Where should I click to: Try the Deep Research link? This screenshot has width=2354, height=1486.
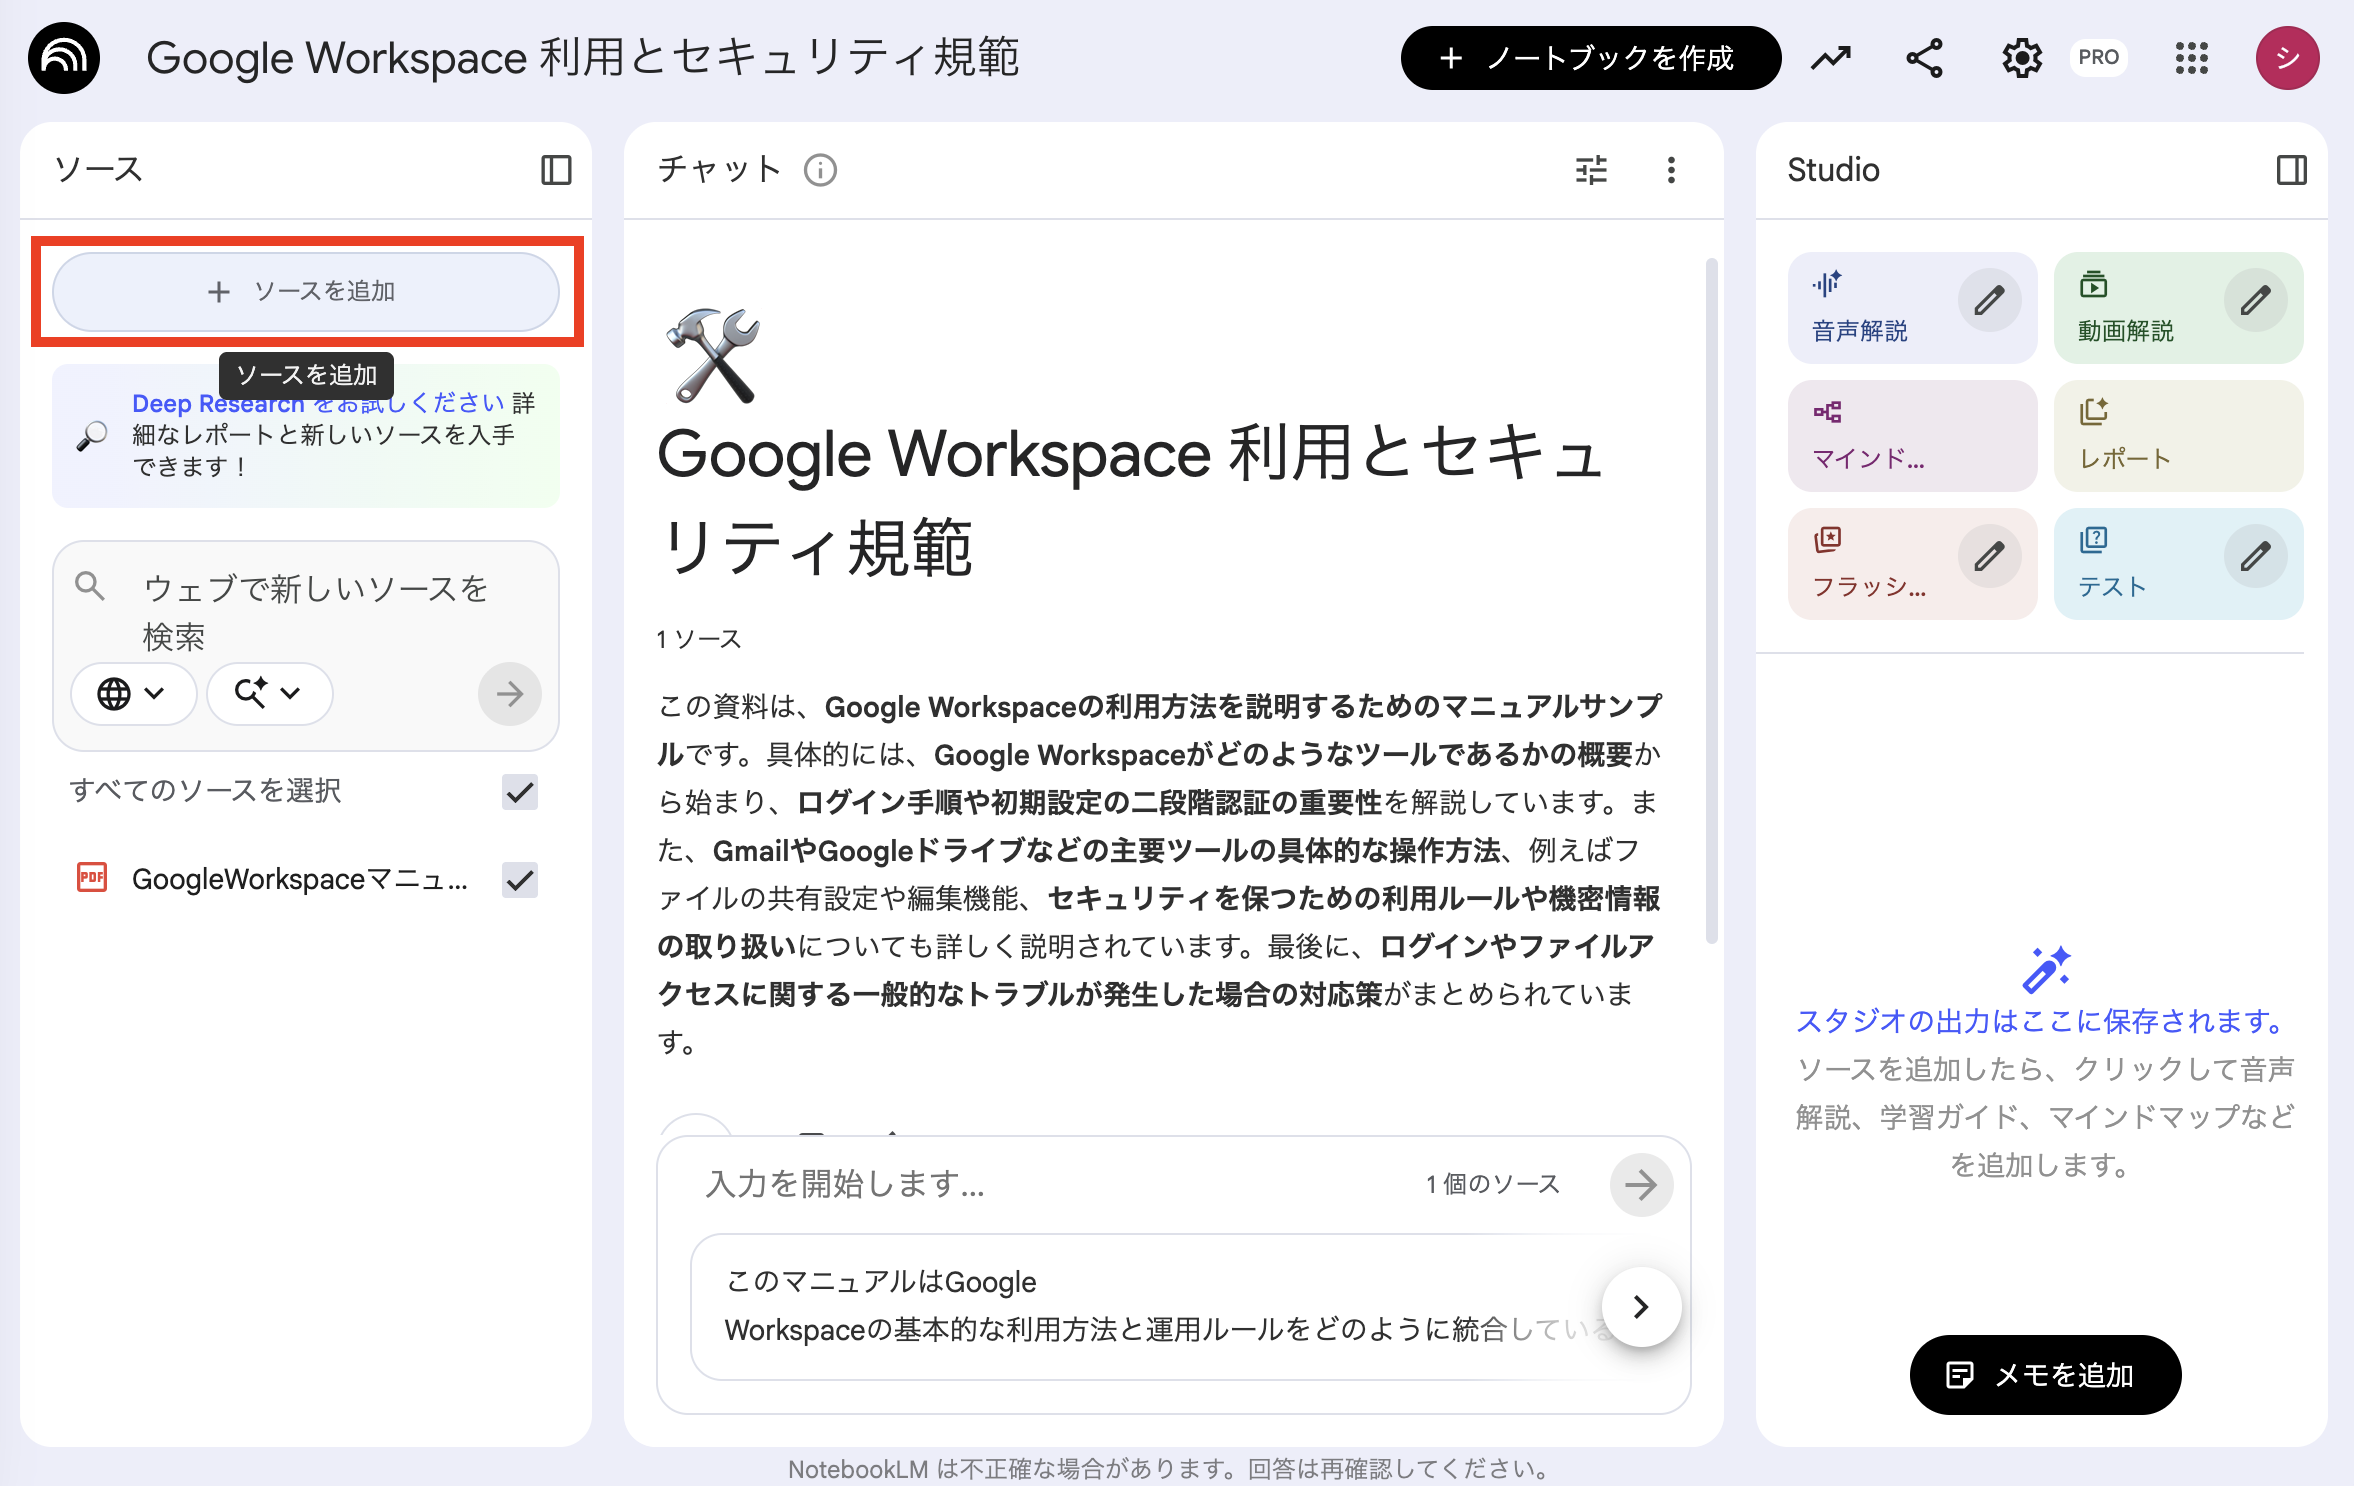point(216,402)
